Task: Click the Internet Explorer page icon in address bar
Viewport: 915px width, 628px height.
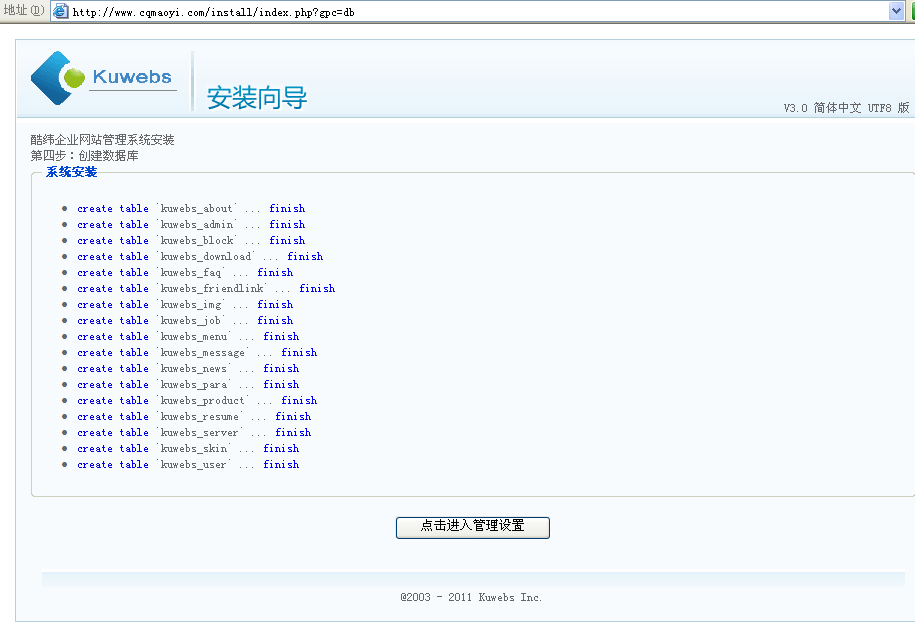Action: pos(61,11)
